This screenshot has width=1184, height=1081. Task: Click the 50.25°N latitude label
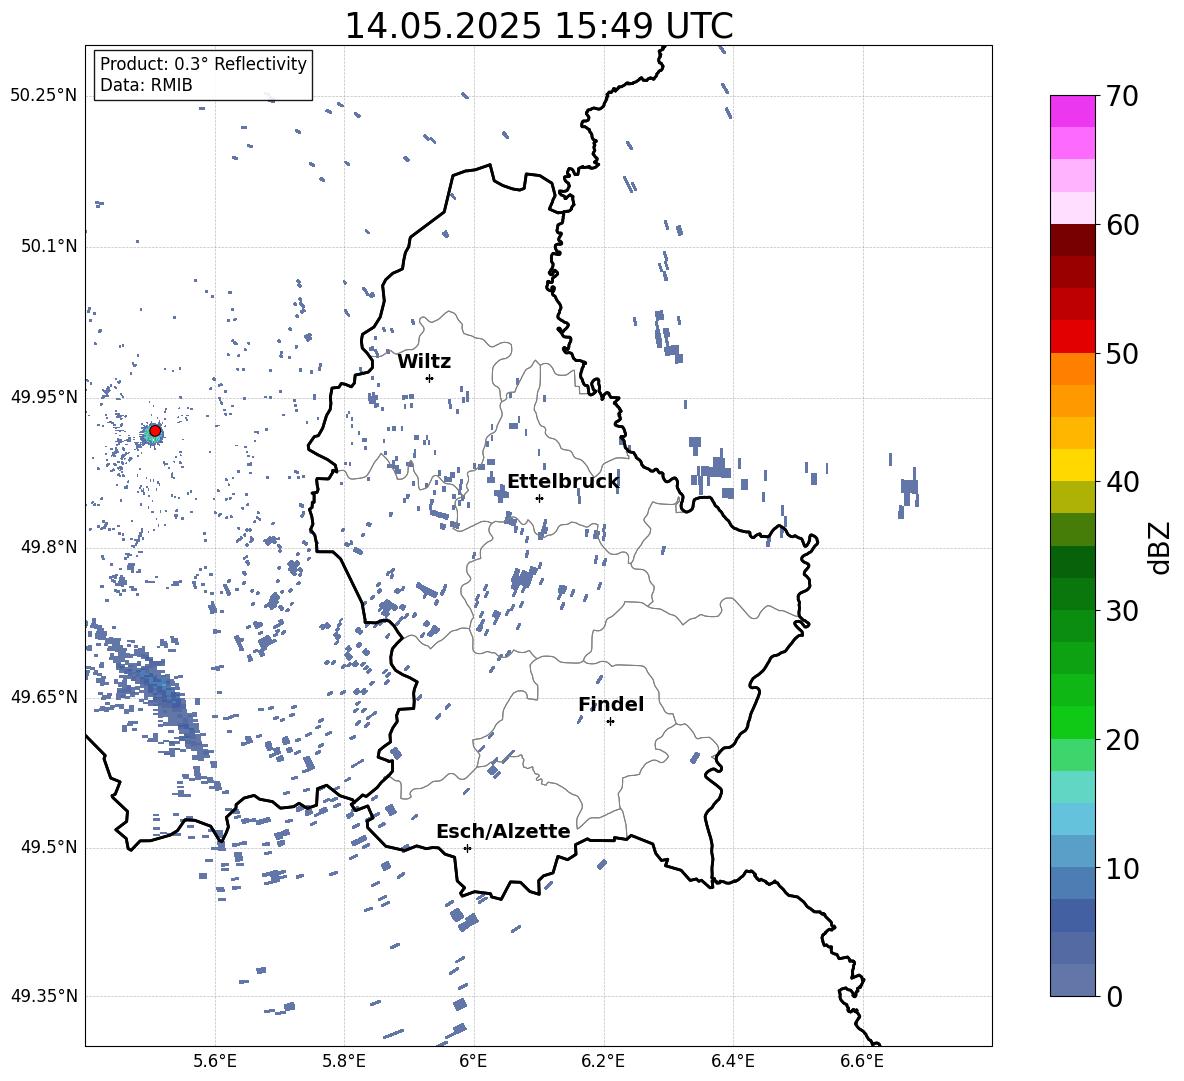[x=44, y=96]
